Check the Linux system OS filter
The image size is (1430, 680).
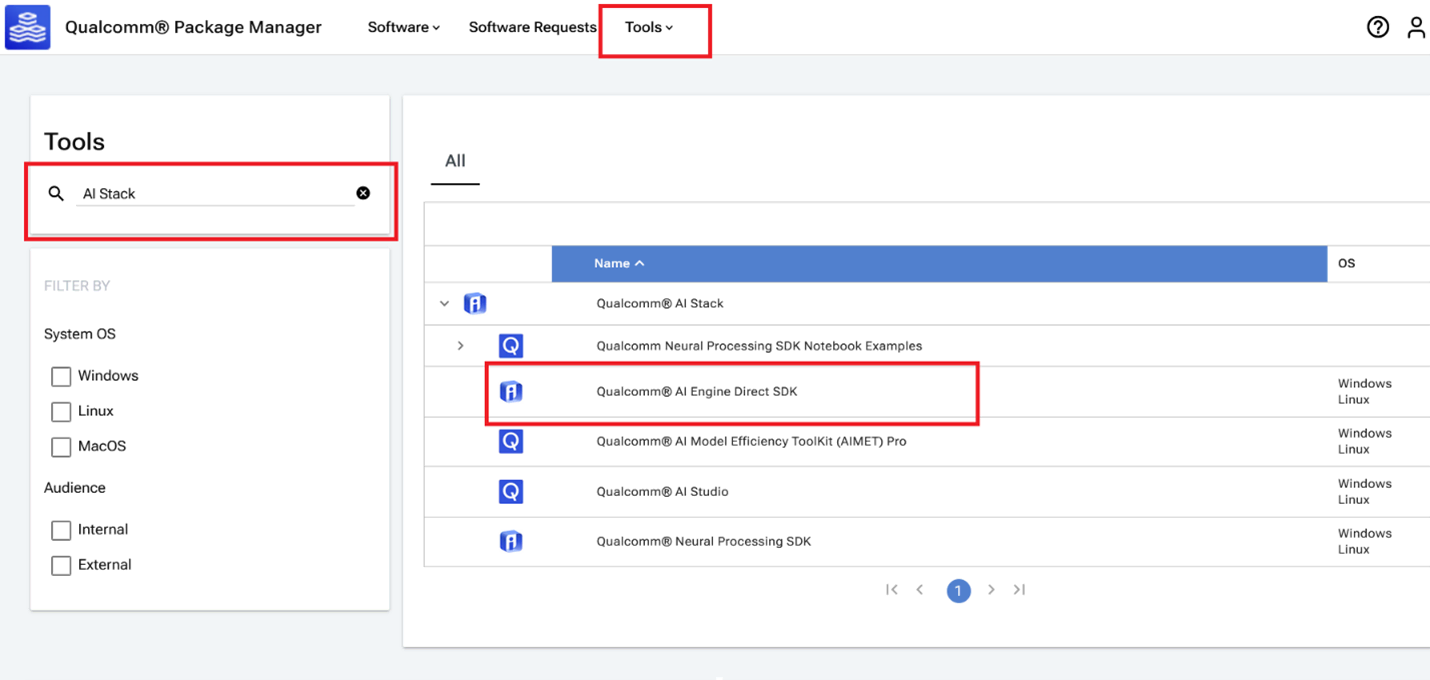pyautogui.click(x=61, y=411)
